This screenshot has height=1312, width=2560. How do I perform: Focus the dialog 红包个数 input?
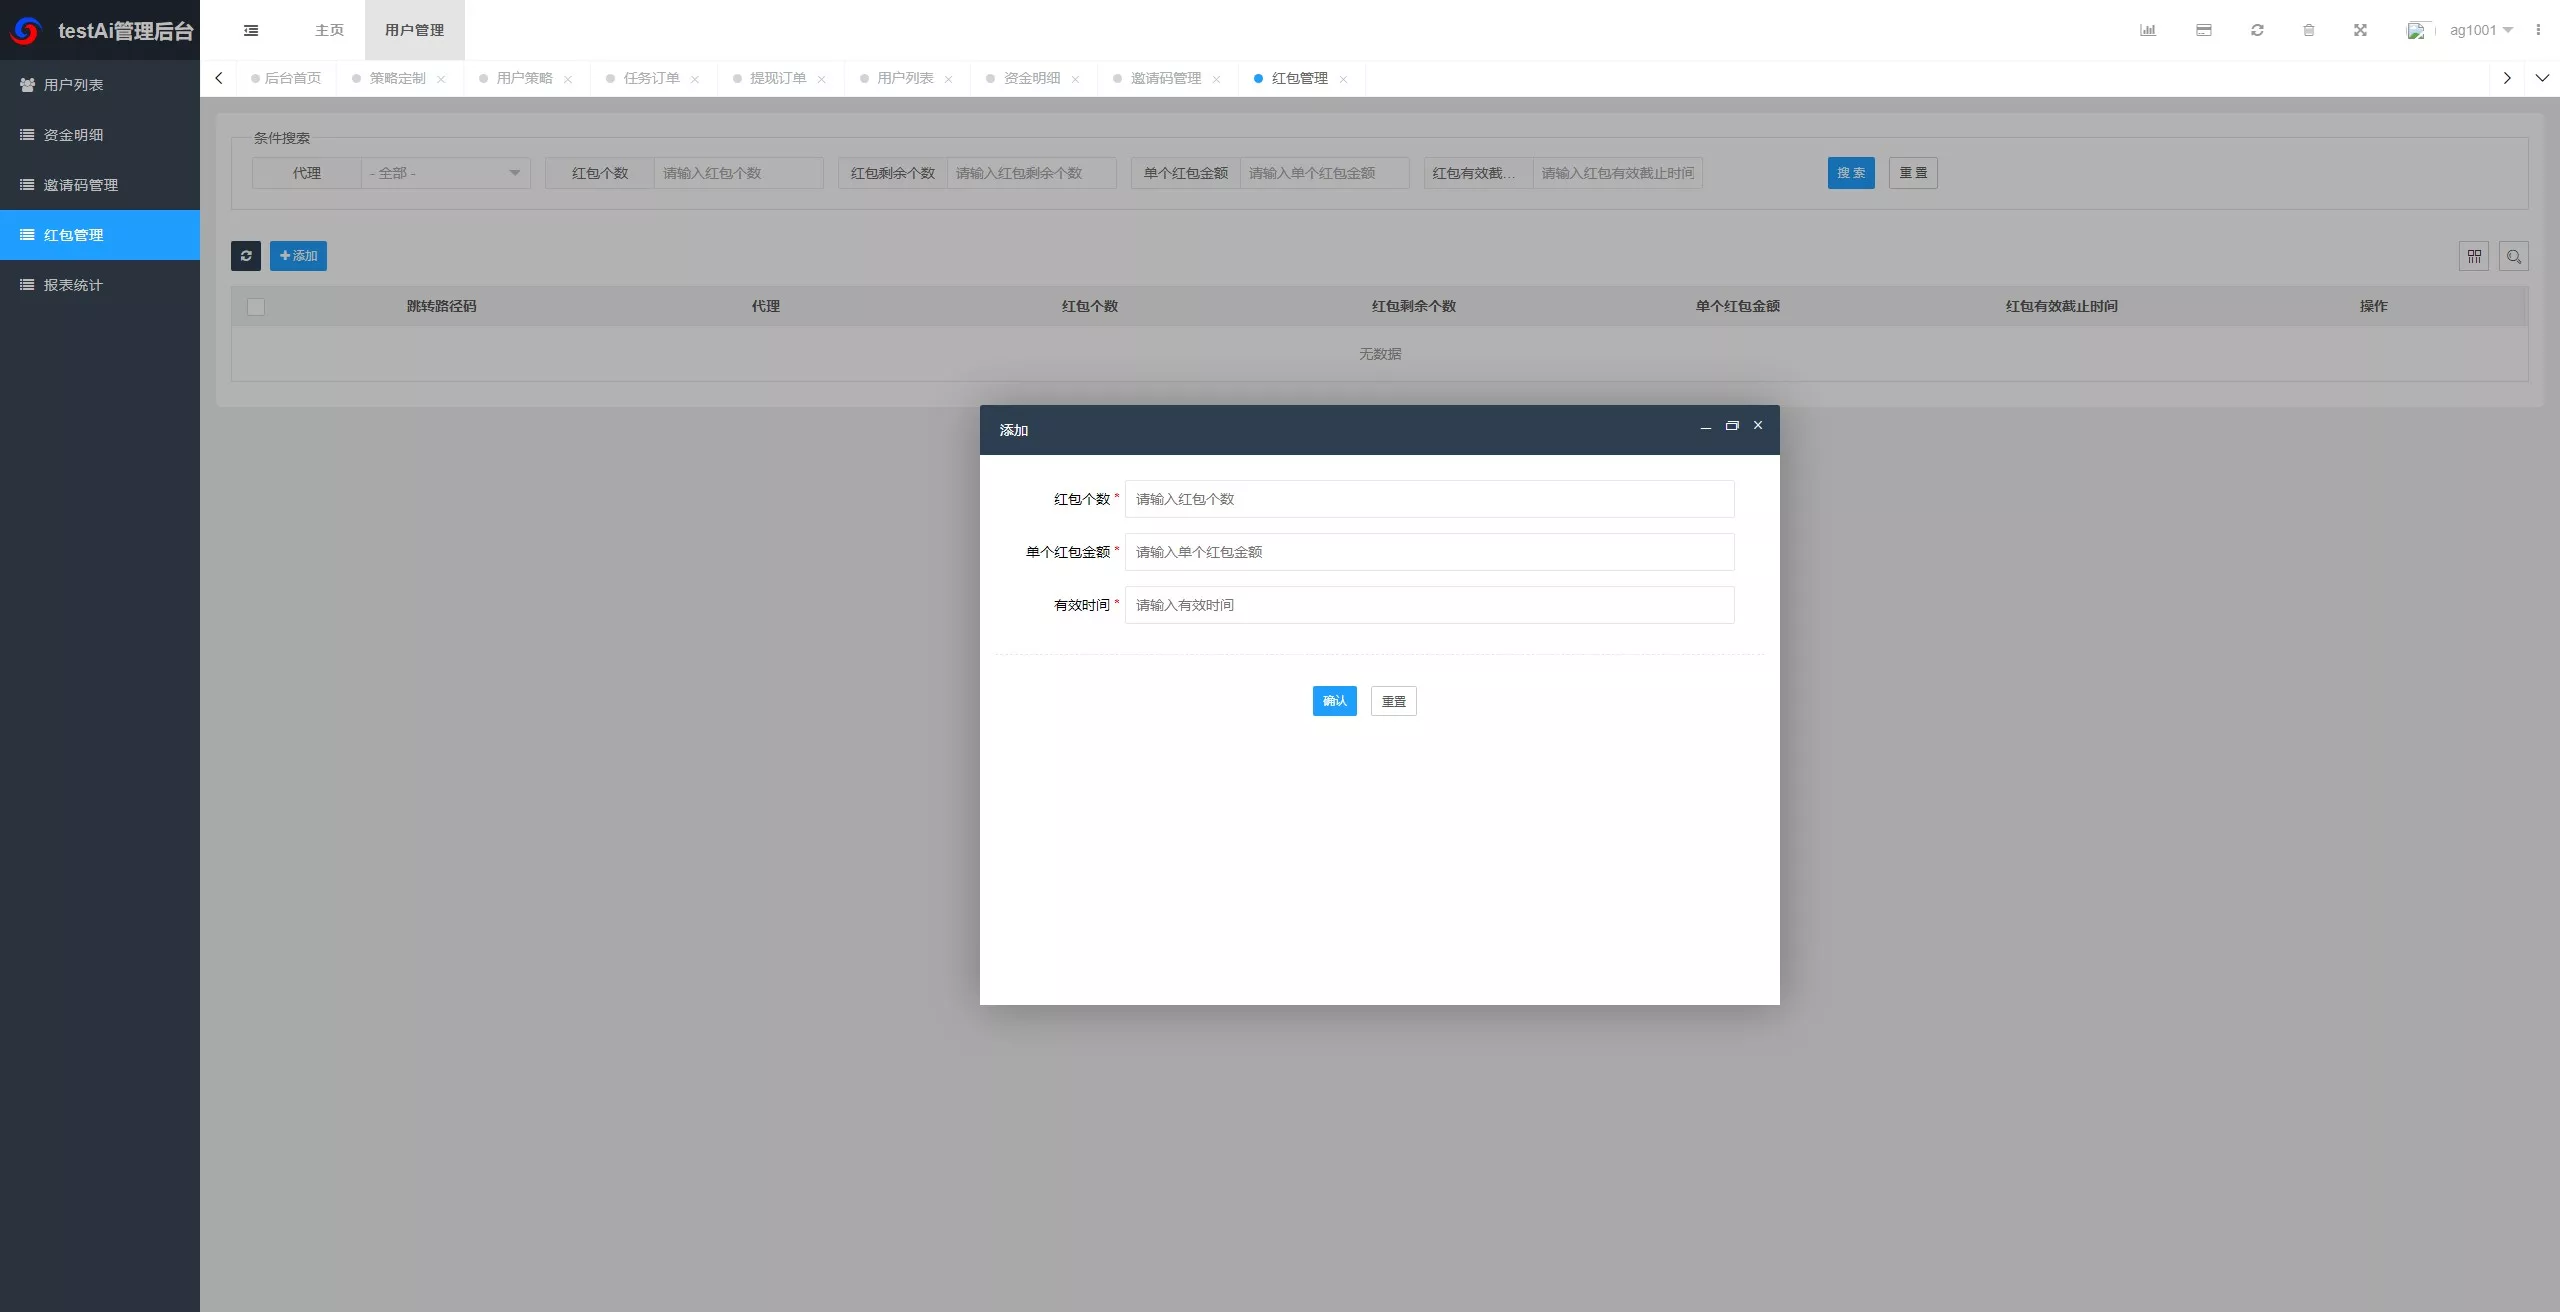pos(1429,499)
